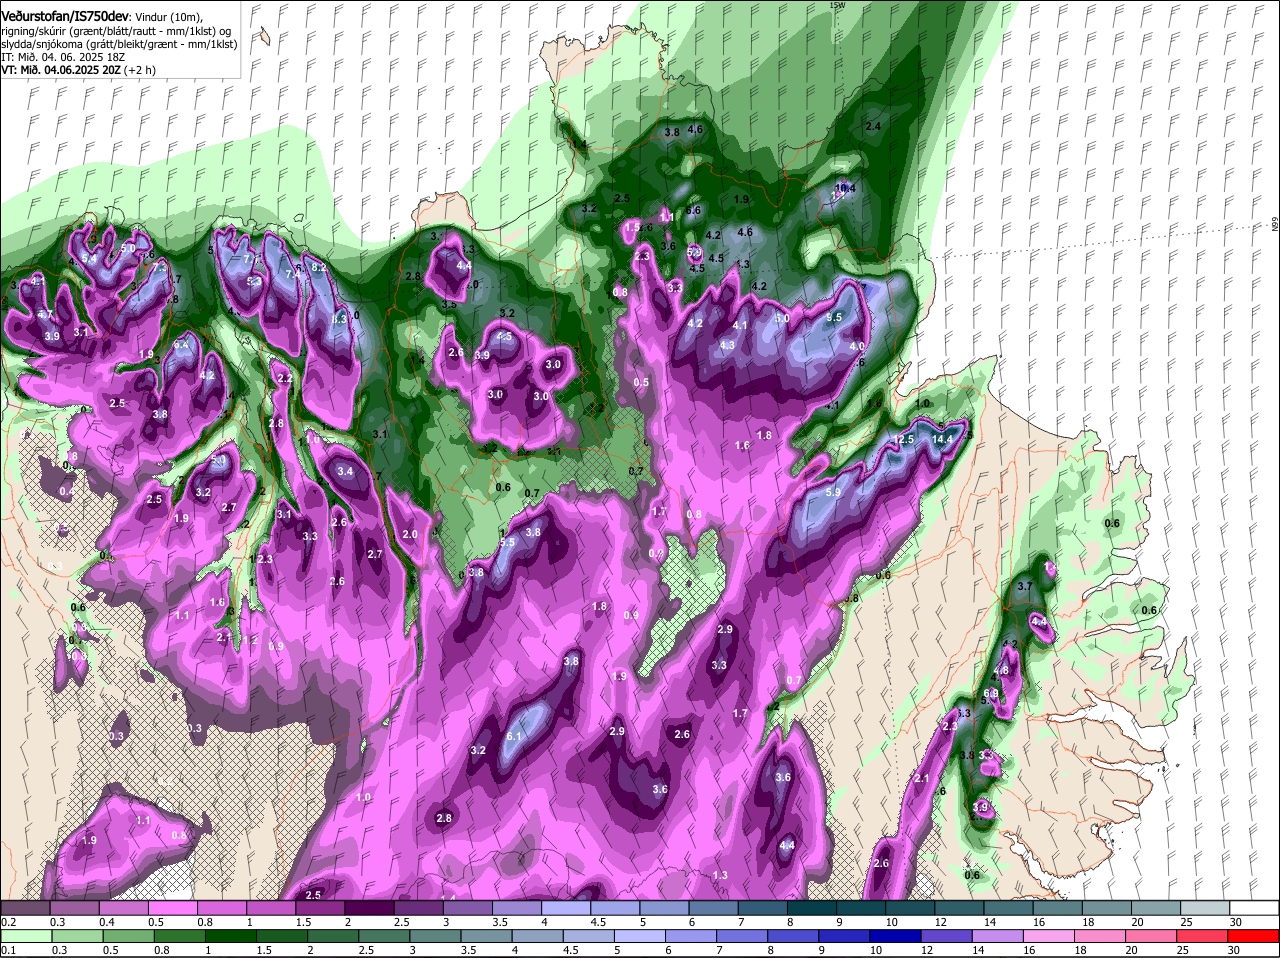Click the 10.4 value label
Screen dimensions: 1280x958
click(x=845, y=187)
